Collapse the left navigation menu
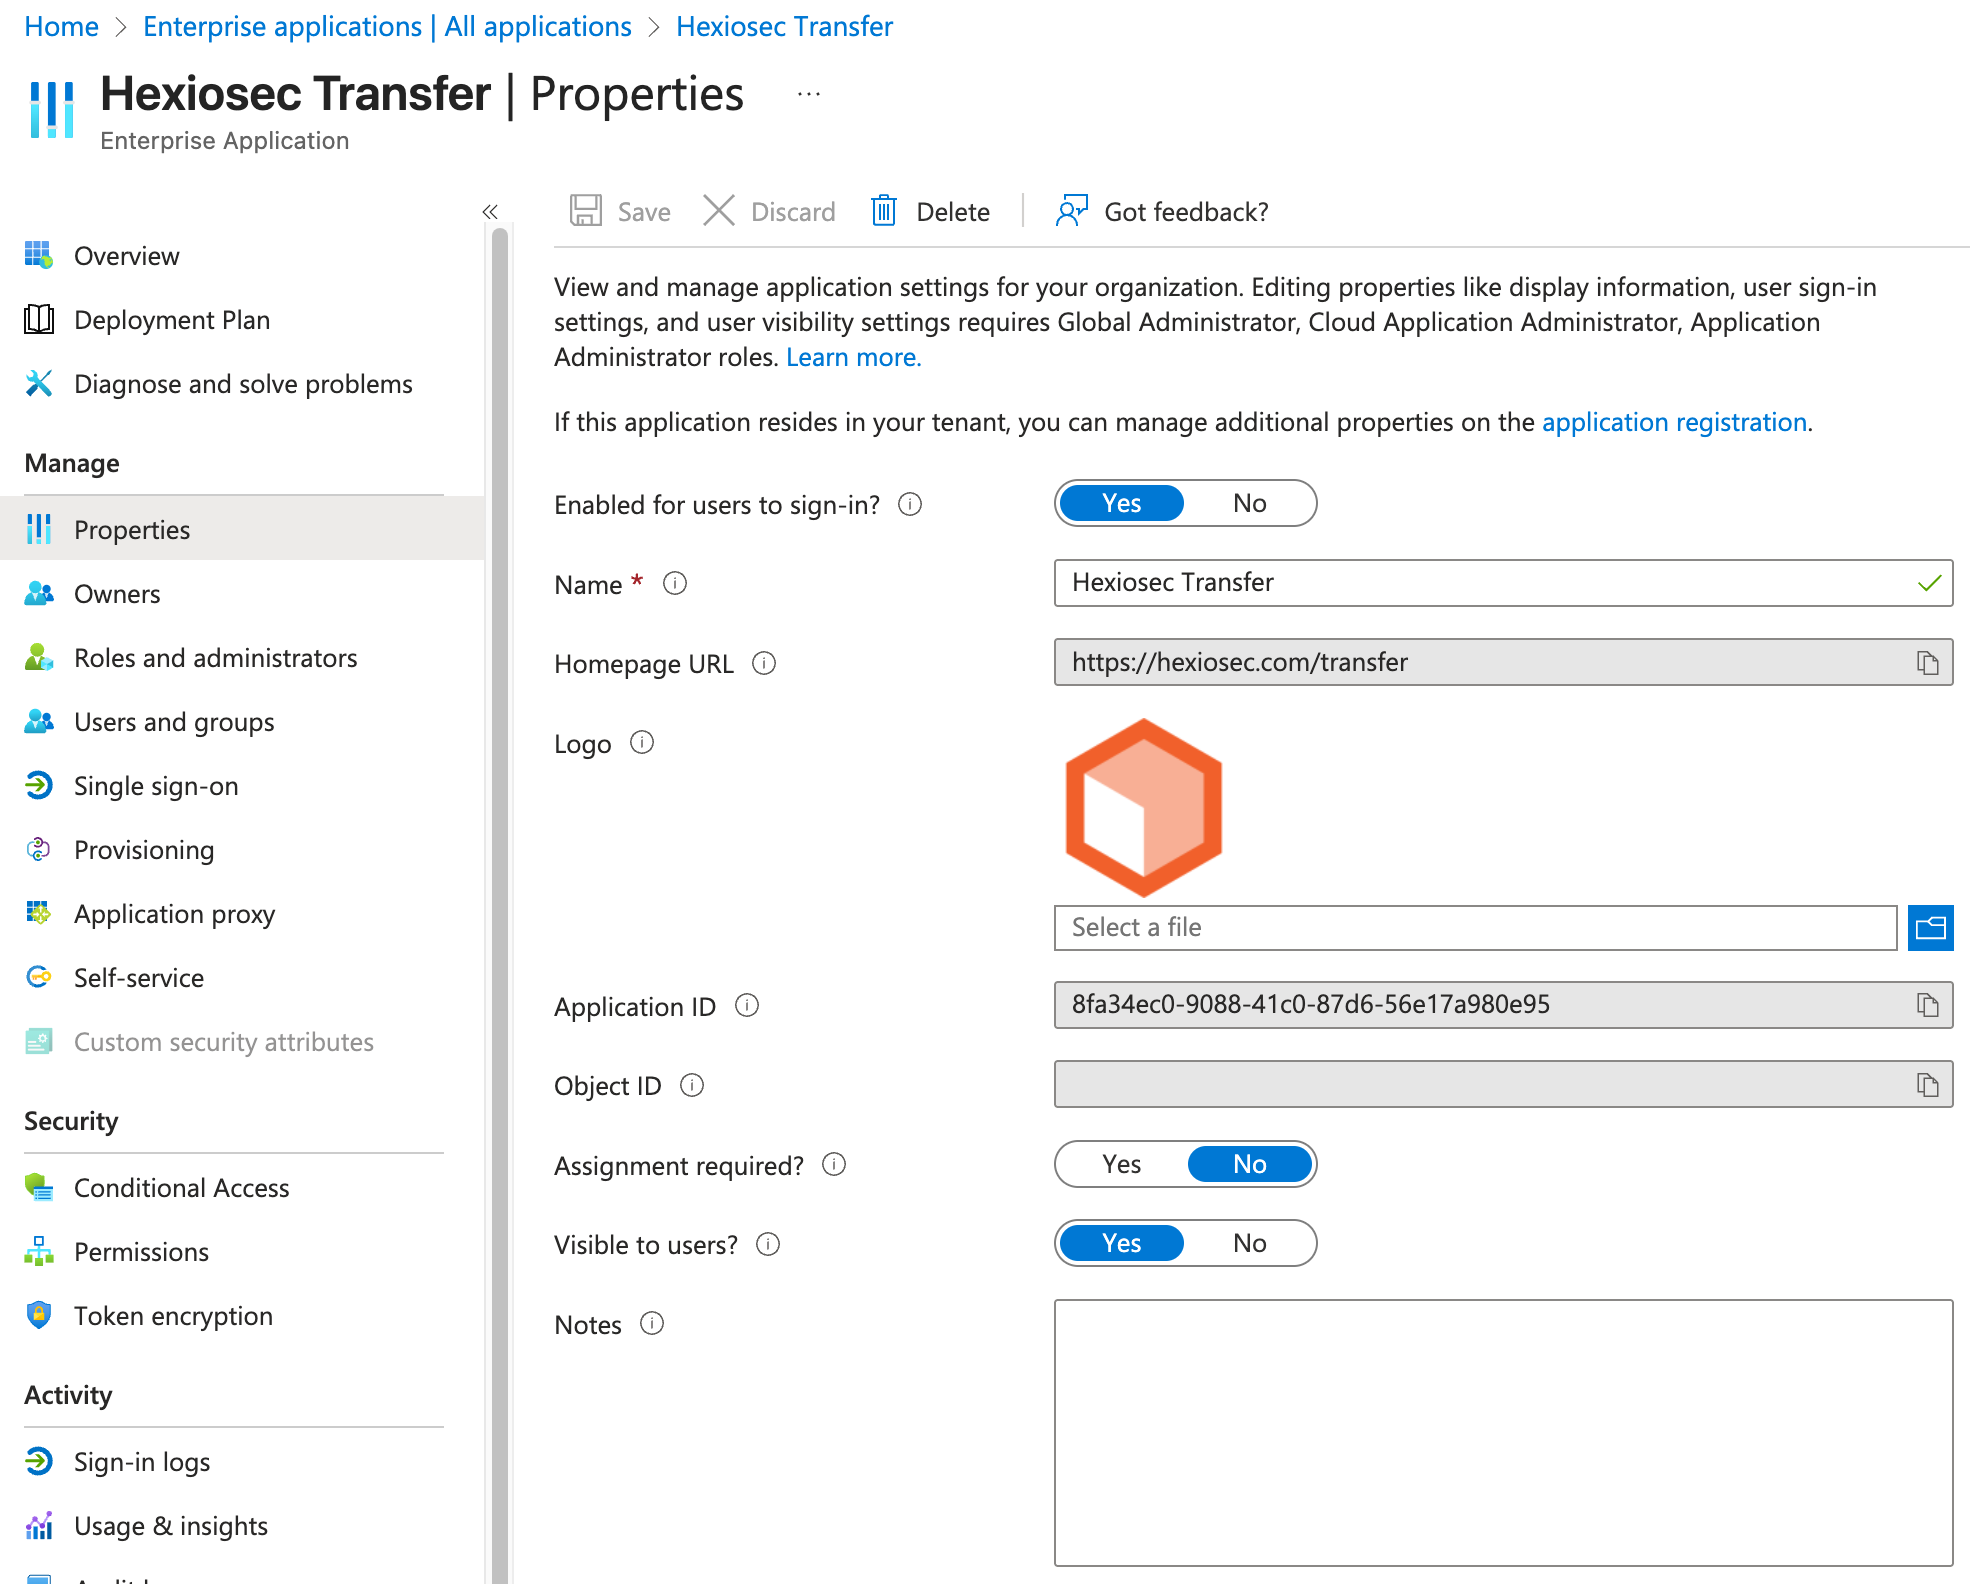 click(490, 211)
